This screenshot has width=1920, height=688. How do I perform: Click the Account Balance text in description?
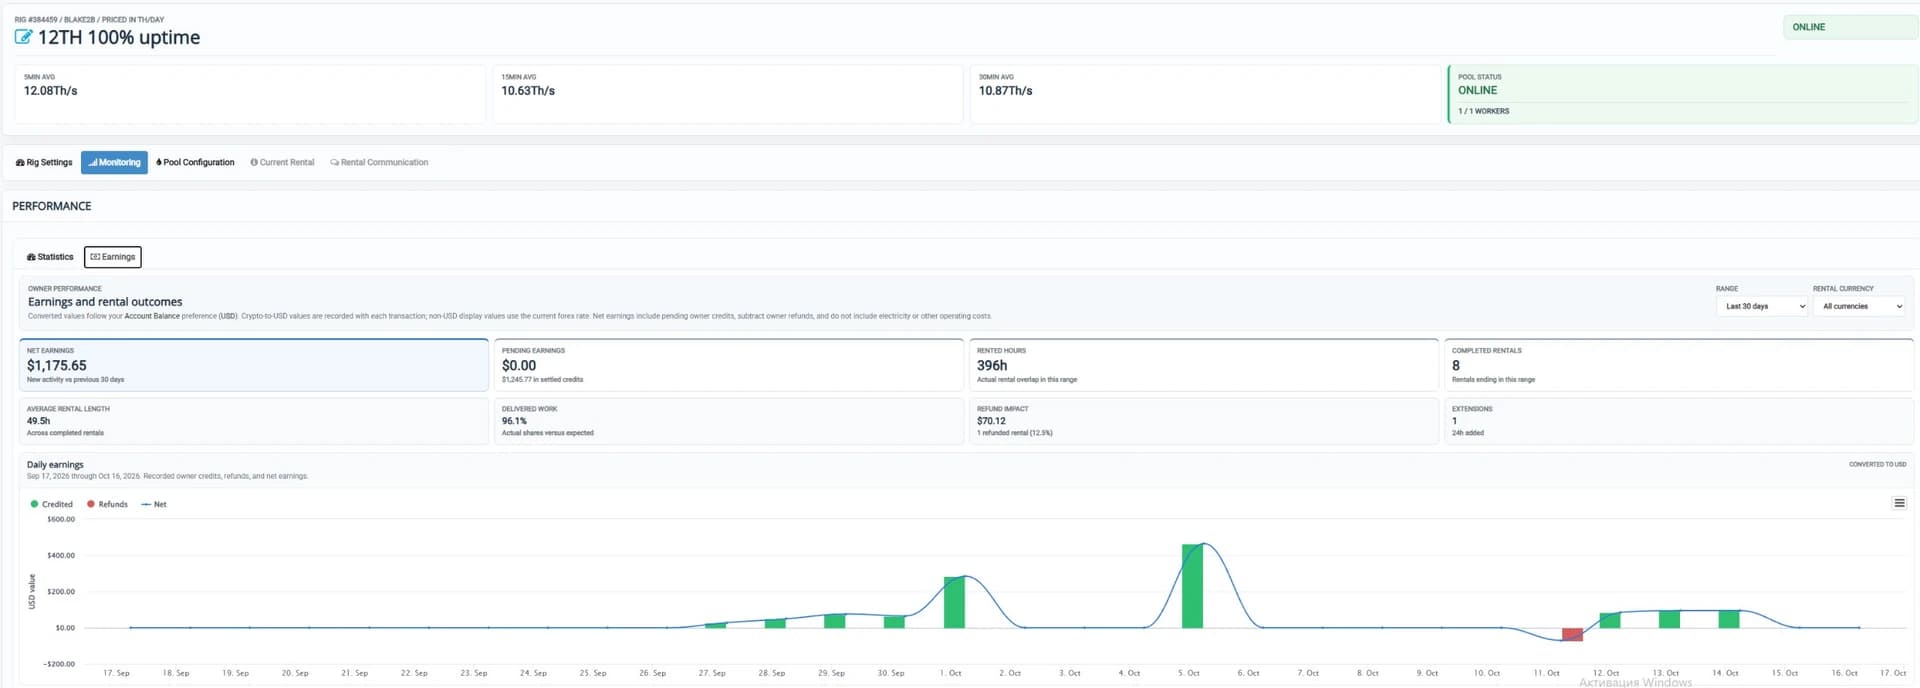(x=152, y=316)
